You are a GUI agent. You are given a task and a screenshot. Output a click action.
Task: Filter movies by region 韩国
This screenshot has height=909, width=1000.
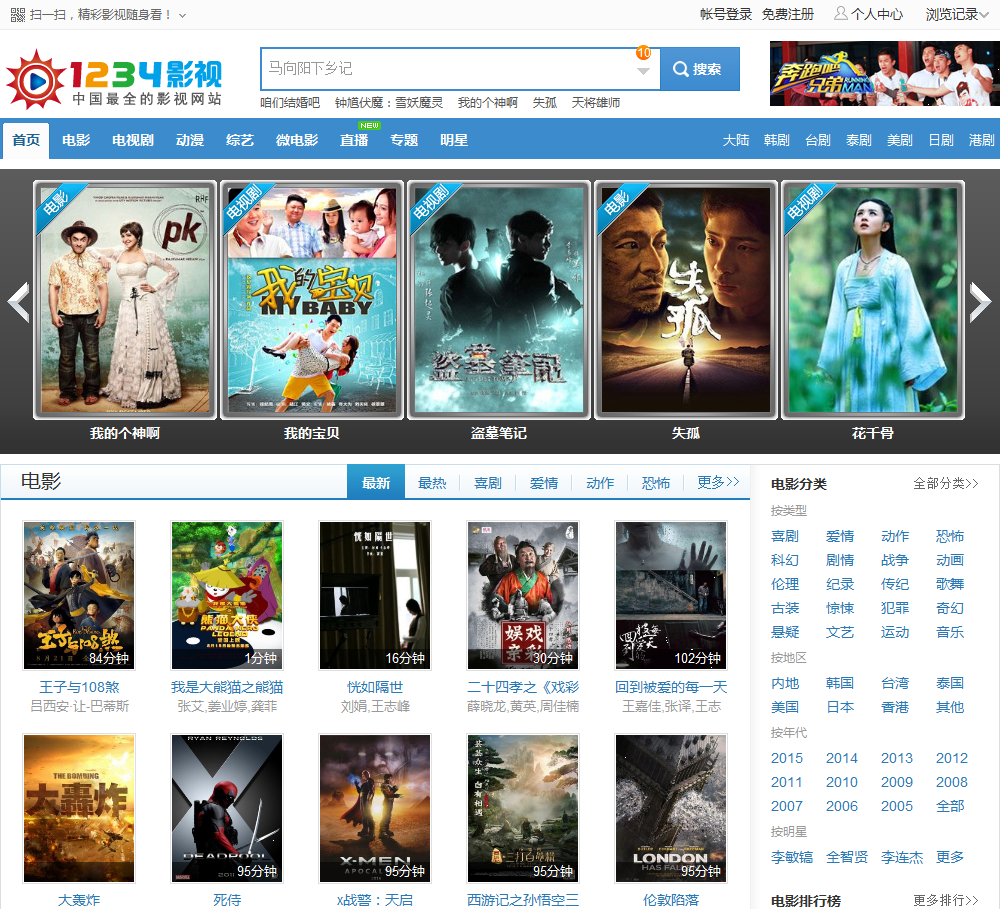pos(839,683)
